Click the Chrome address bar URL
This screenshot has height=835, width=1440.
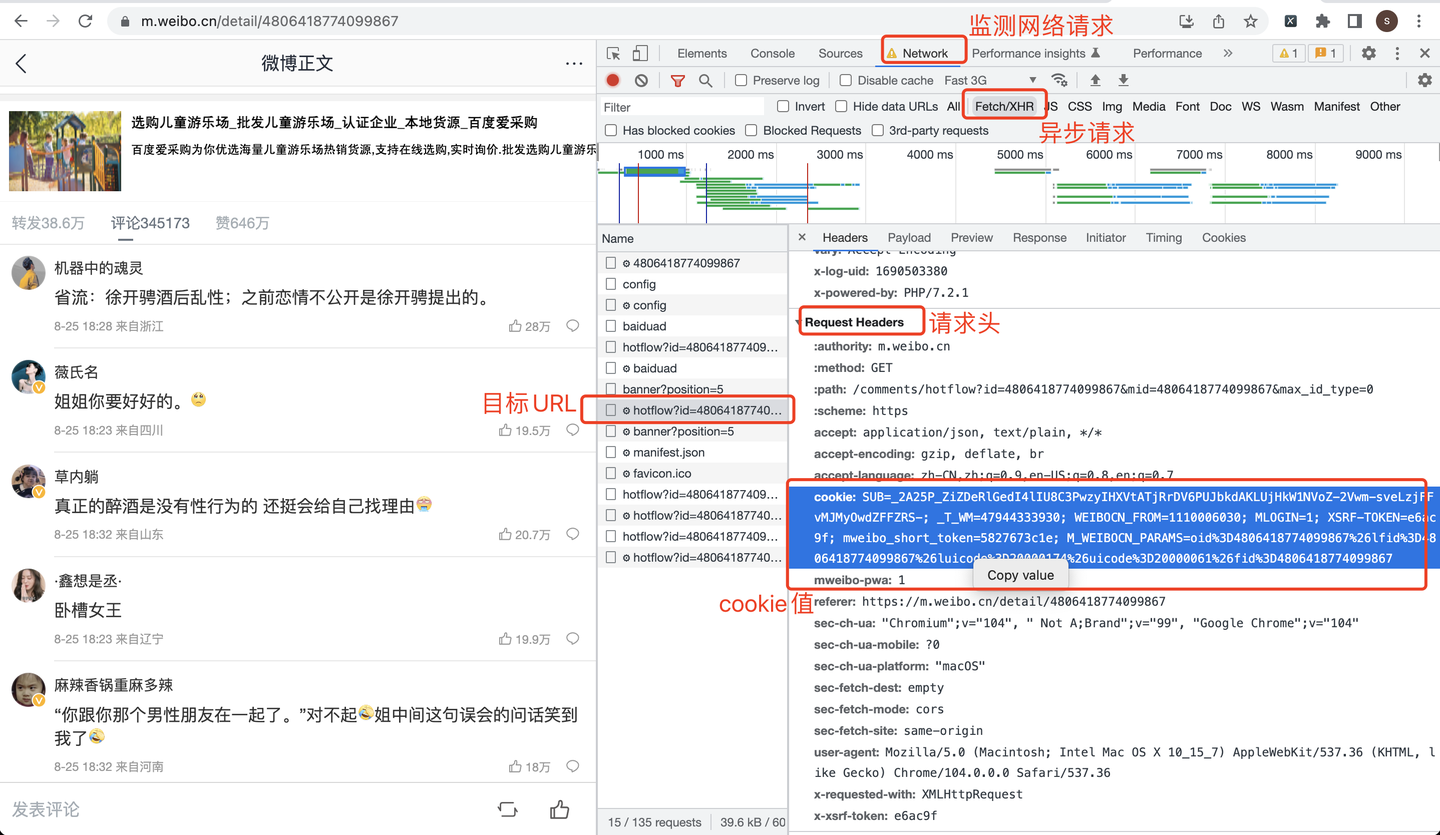[269, 21]
